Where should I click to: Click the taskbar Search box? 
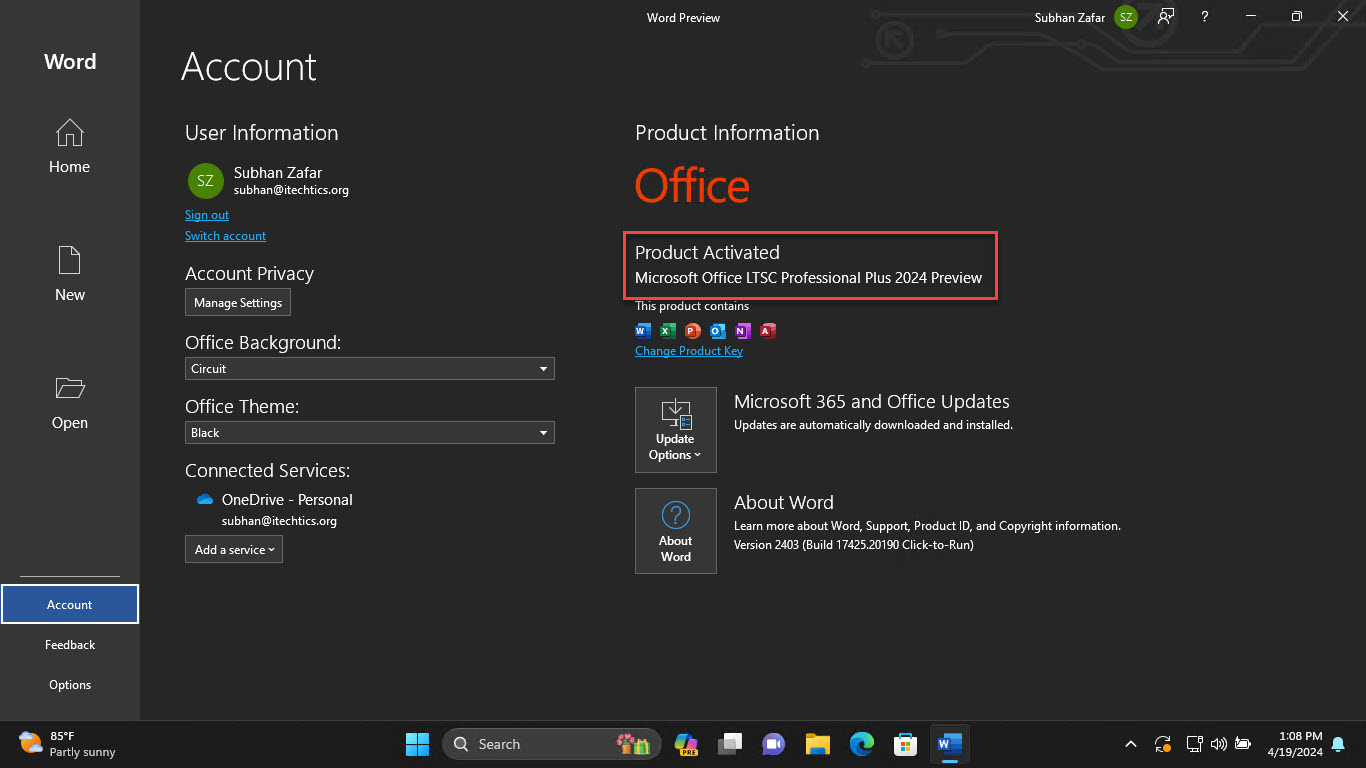tap(552, 744)
